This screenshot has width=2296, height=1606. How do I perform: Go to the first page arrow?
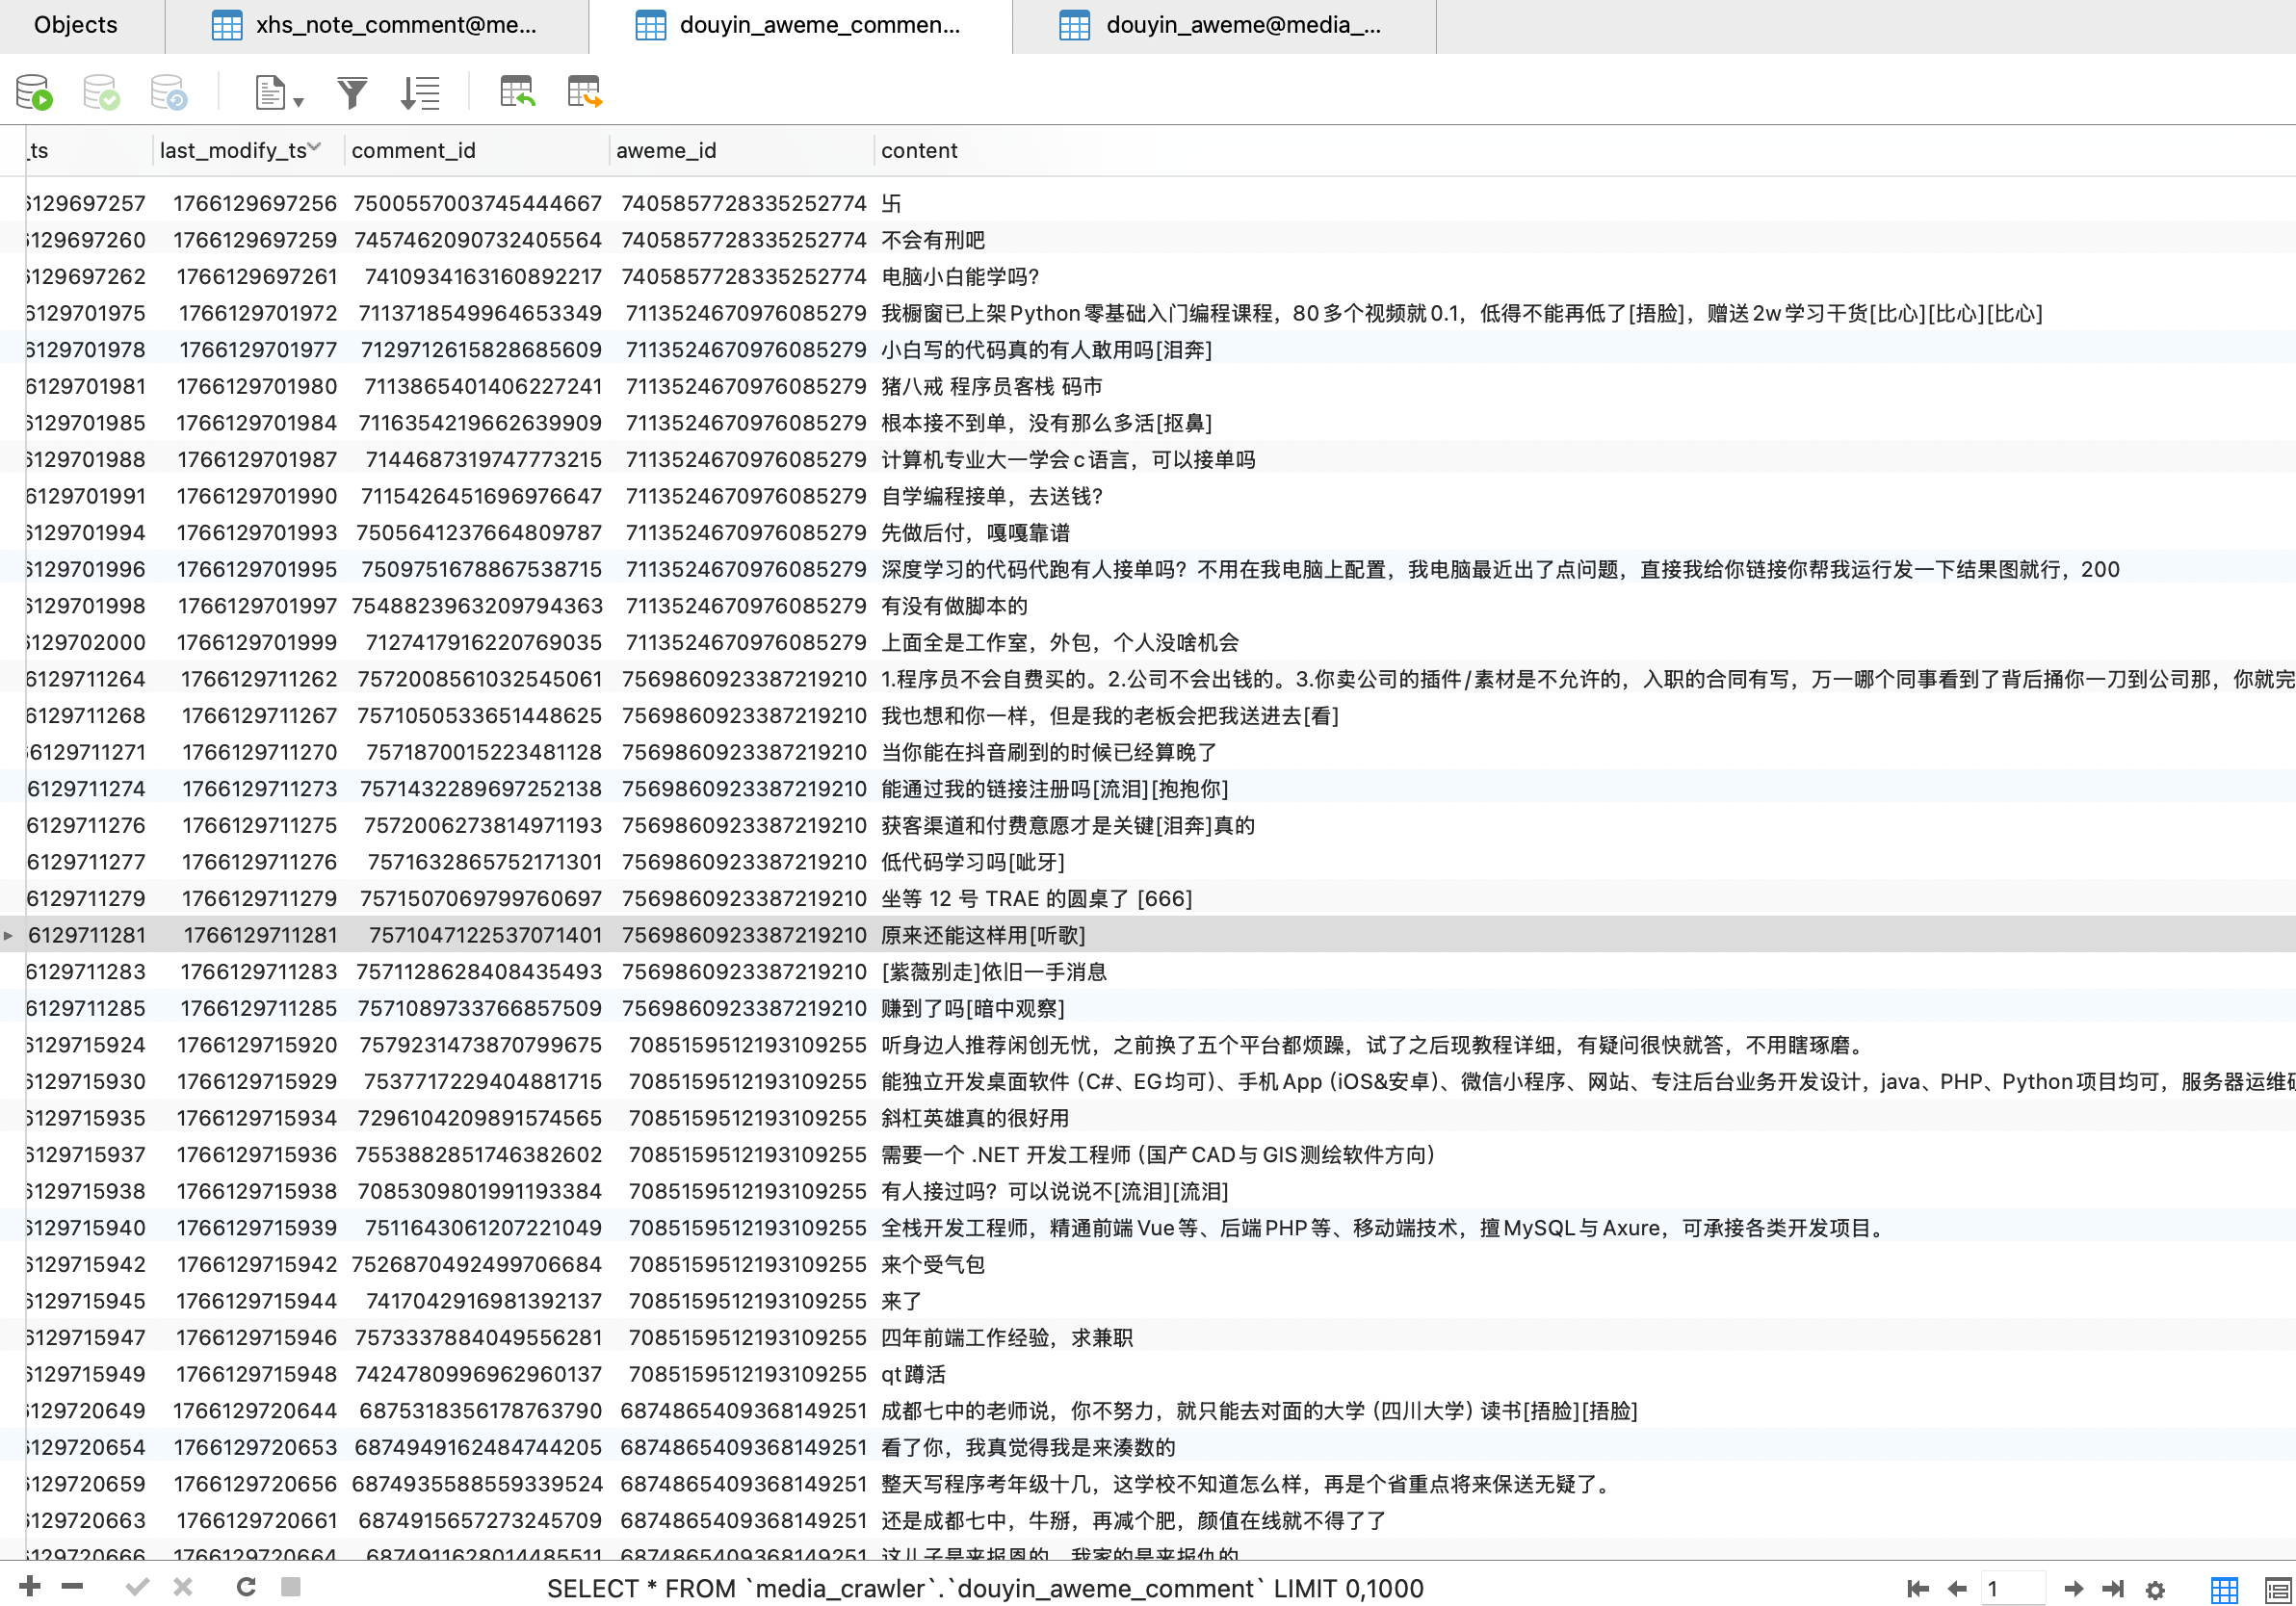1917,1588
